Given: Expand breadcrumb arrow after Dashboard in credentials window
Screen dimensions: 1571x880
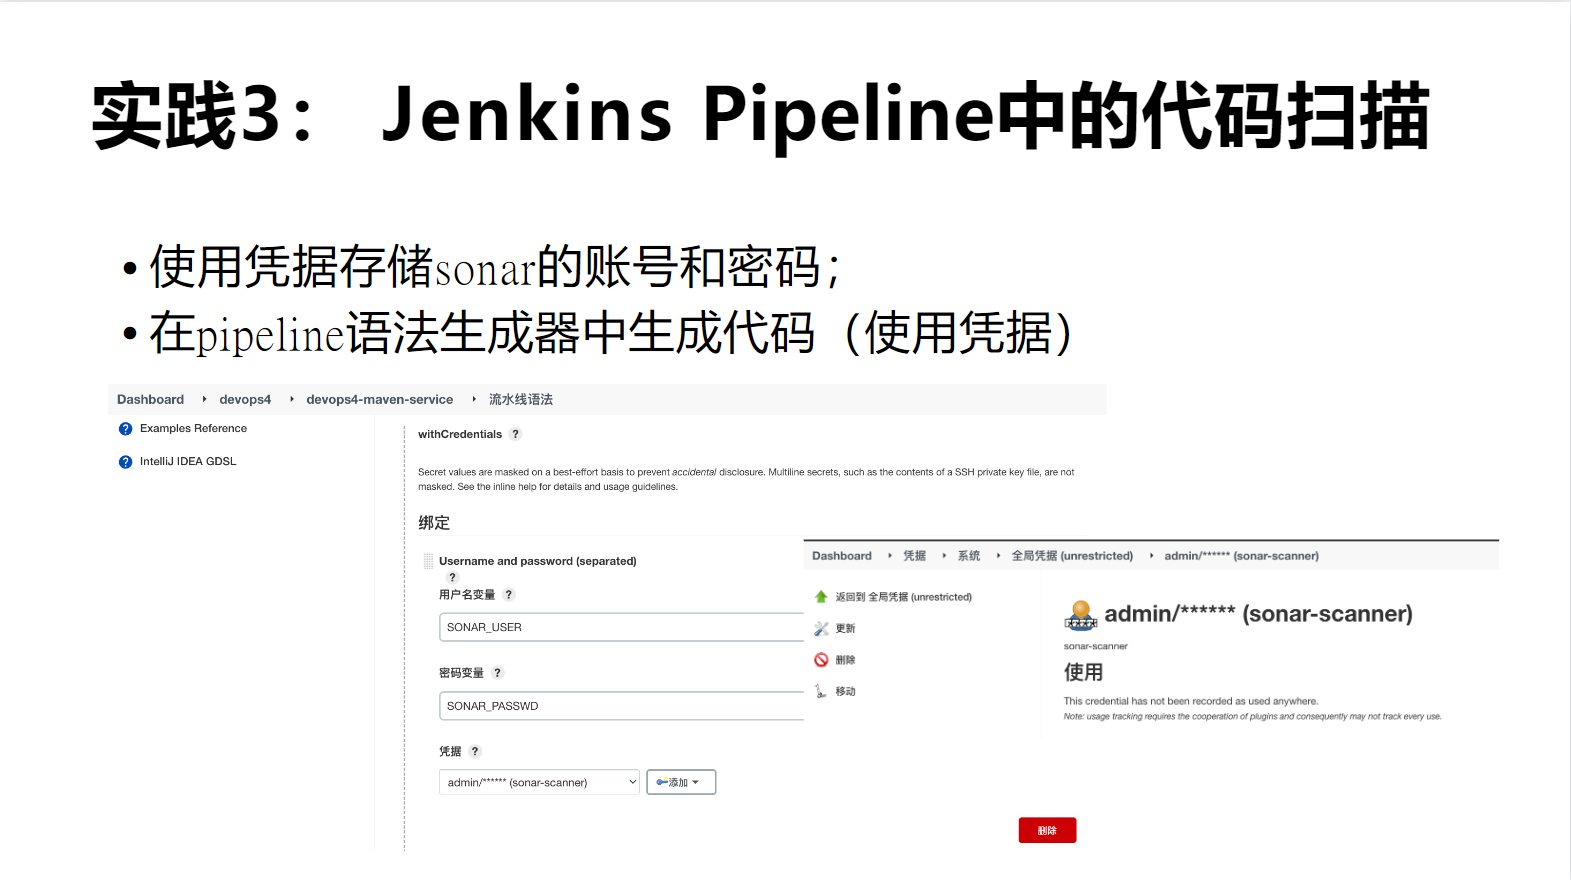Looking at the screenshot, I should click(x=890, y=555).
